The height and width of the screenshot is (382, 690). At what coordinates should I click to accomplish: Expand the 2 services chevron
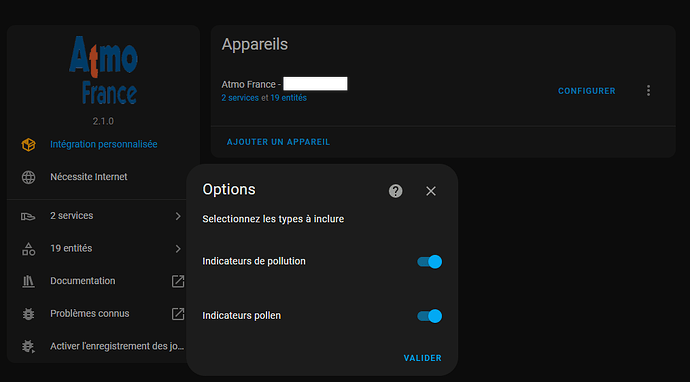click(x=178, y=216)
